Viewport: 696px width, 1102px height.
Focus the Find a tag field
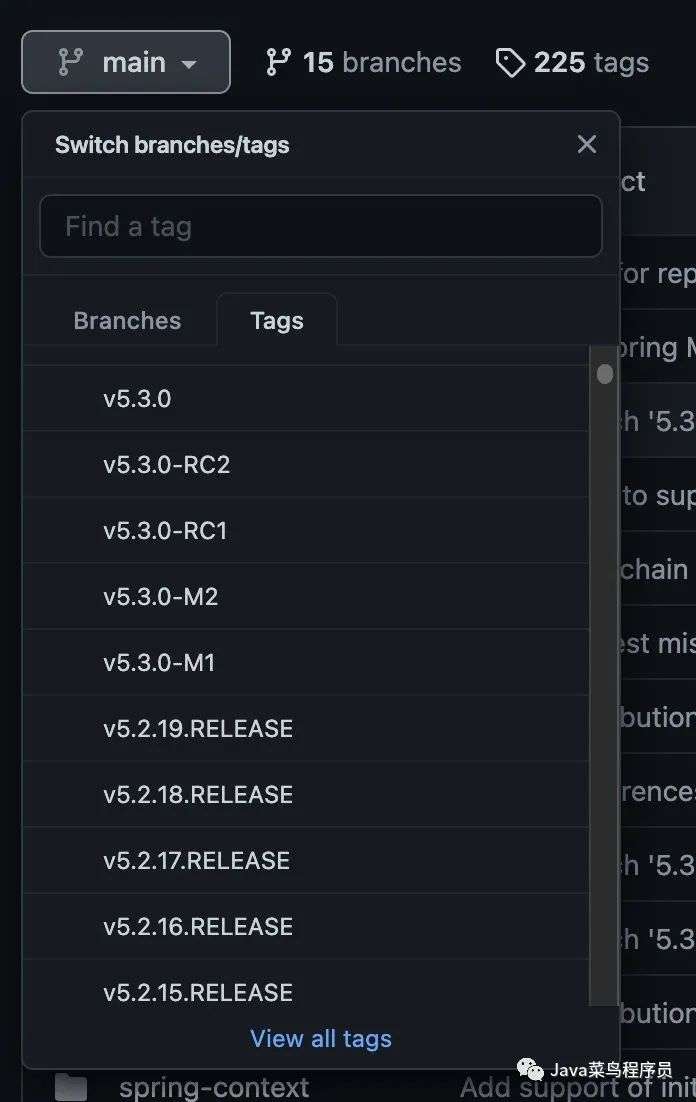coord(321,226)
